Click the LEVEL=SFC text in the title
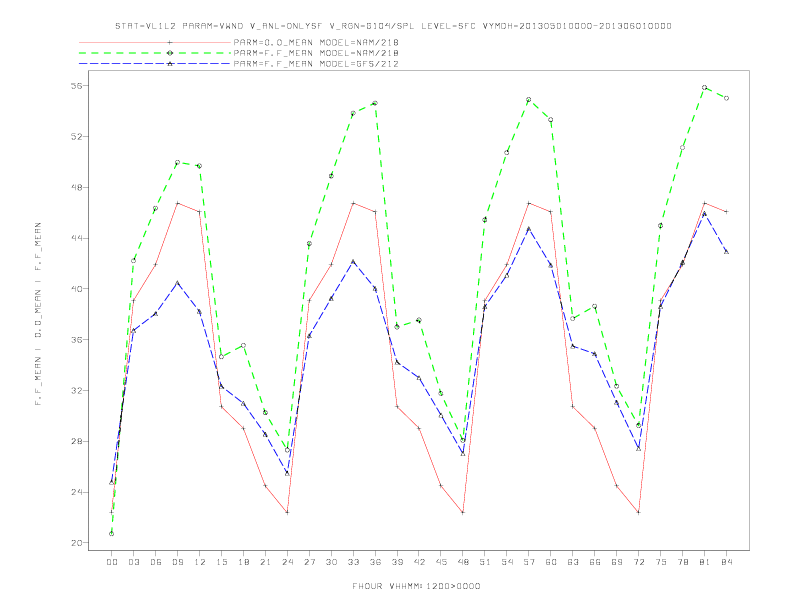This screenshot has width=792, height=612. pos(449,26)
